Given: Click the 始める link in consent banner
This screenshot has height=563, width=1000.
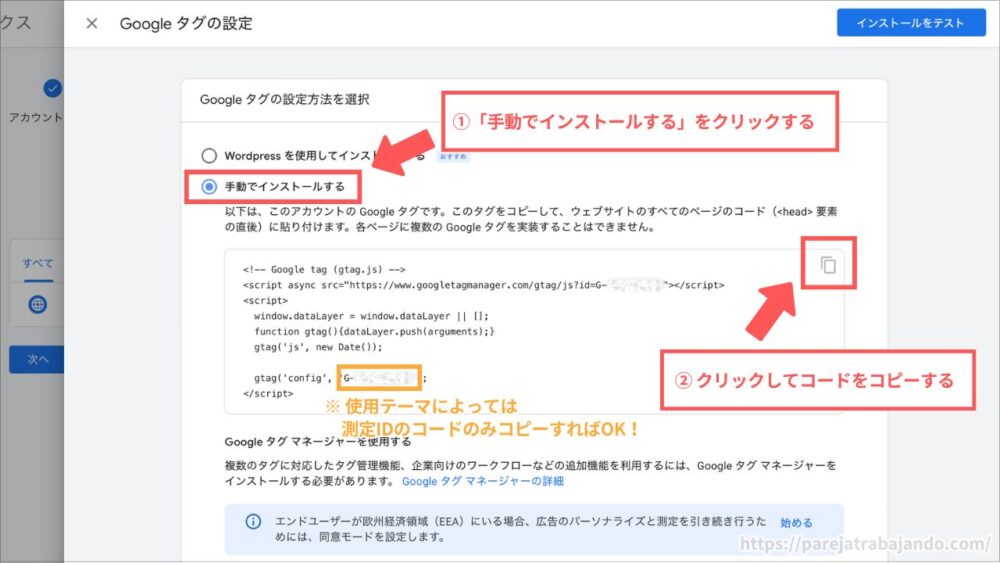Looking at the screenshot, I should 796,522.
